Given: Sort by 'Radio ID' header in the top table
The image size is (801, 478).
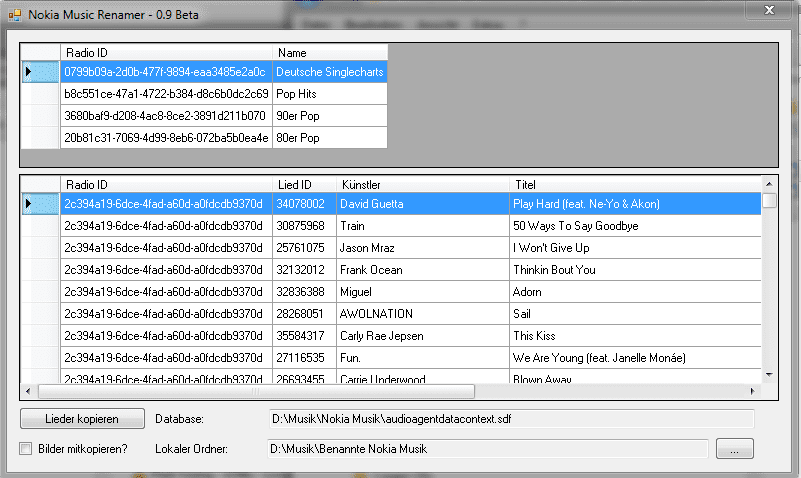Looking at the screenshot, I should pos(167,53).
